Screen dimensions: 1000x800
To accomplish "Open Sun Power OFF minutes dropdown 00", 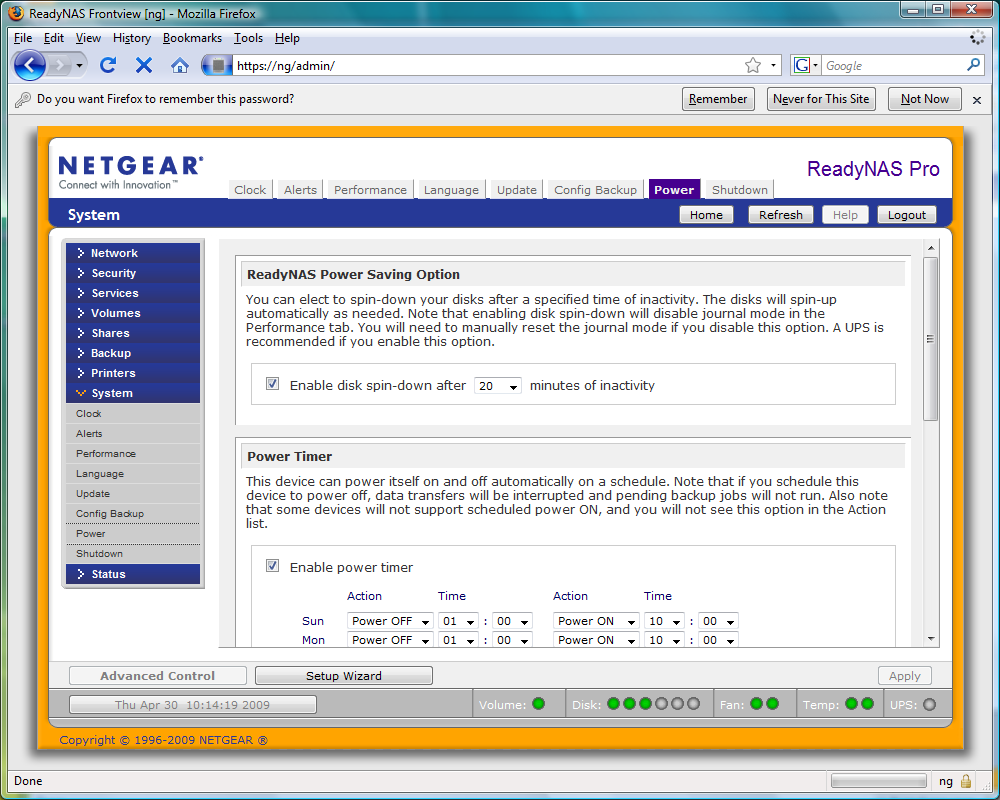I will click(512, 621).
